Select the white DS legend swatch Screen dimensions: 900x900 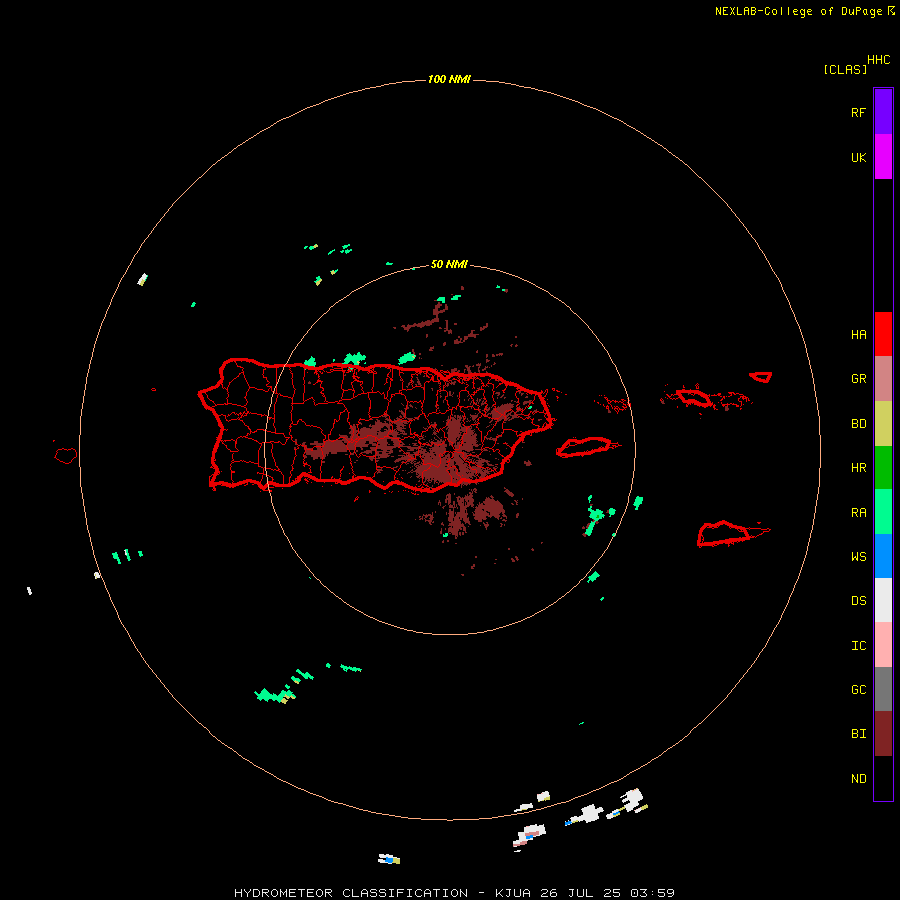[883, 600]
